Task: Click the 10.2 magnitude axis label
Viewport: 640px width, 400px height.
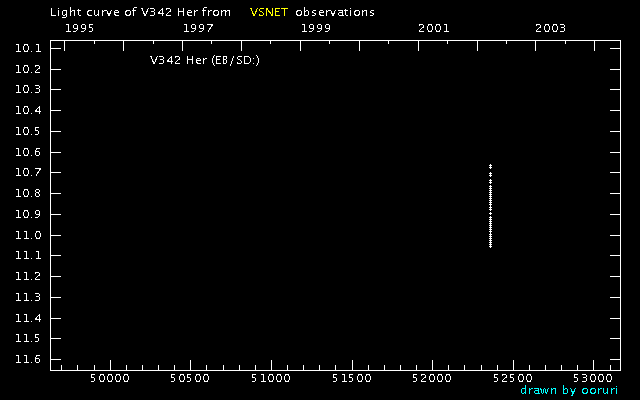Action: coord(28,69)
